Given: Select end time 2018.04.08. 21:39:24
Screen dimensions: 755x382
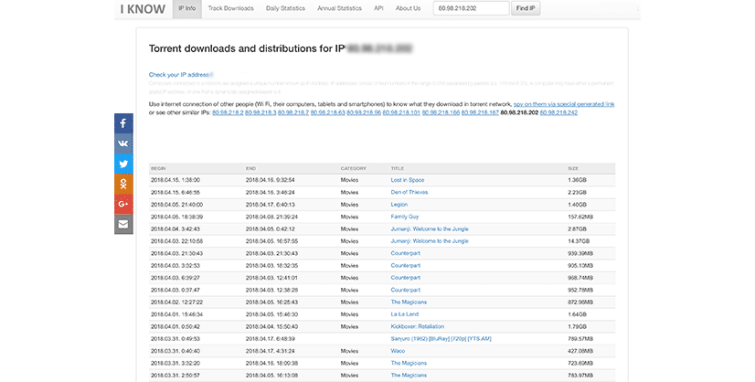Looking at the screenshot, I should click(272, 217).
